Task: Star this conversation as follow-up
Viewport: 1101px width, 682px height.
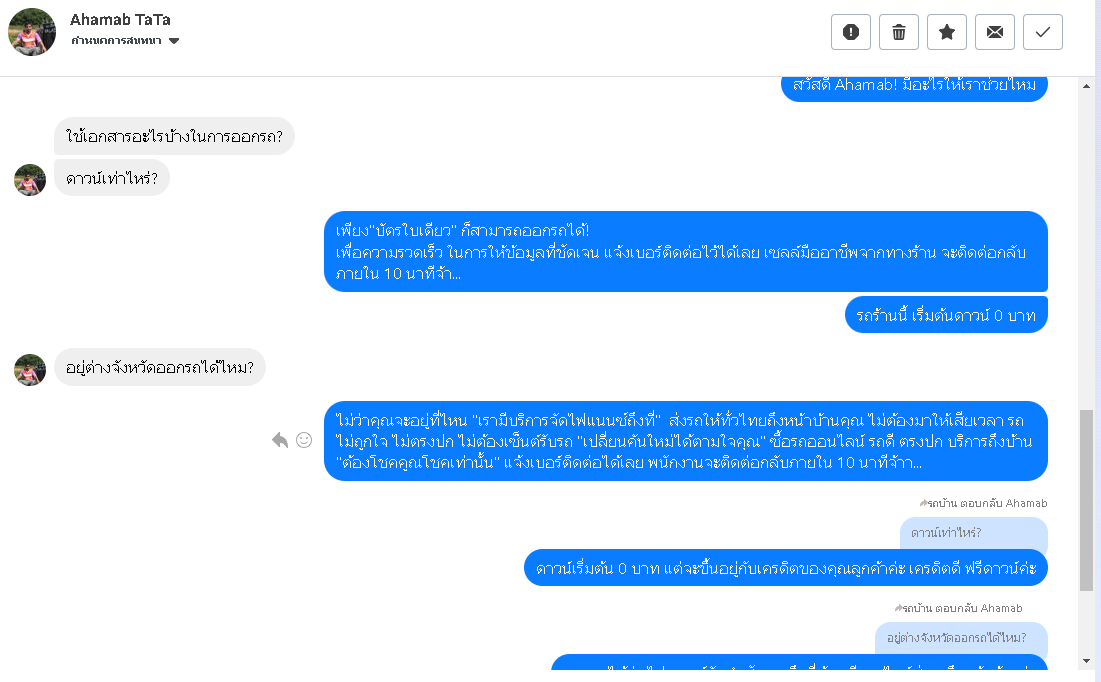Action: 947,32
